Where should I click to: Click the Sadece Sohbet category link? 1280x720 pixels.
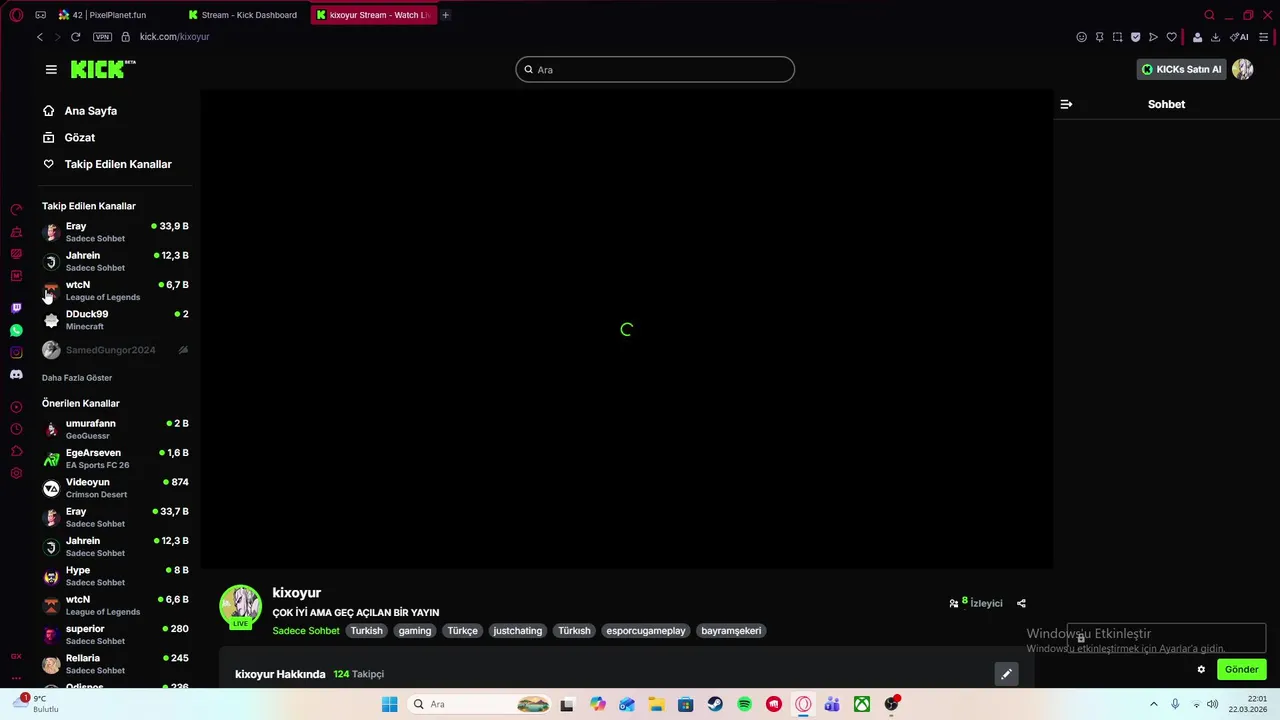click(x=306, y=631)
